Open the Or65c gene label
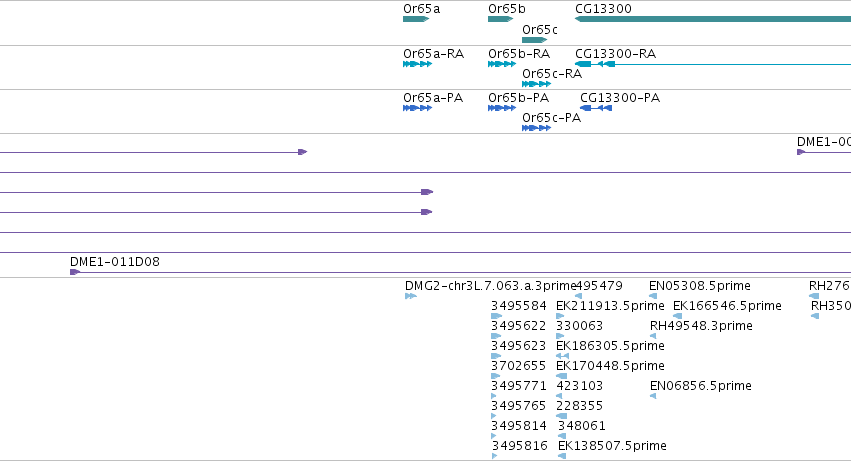 tap(539, 30)
